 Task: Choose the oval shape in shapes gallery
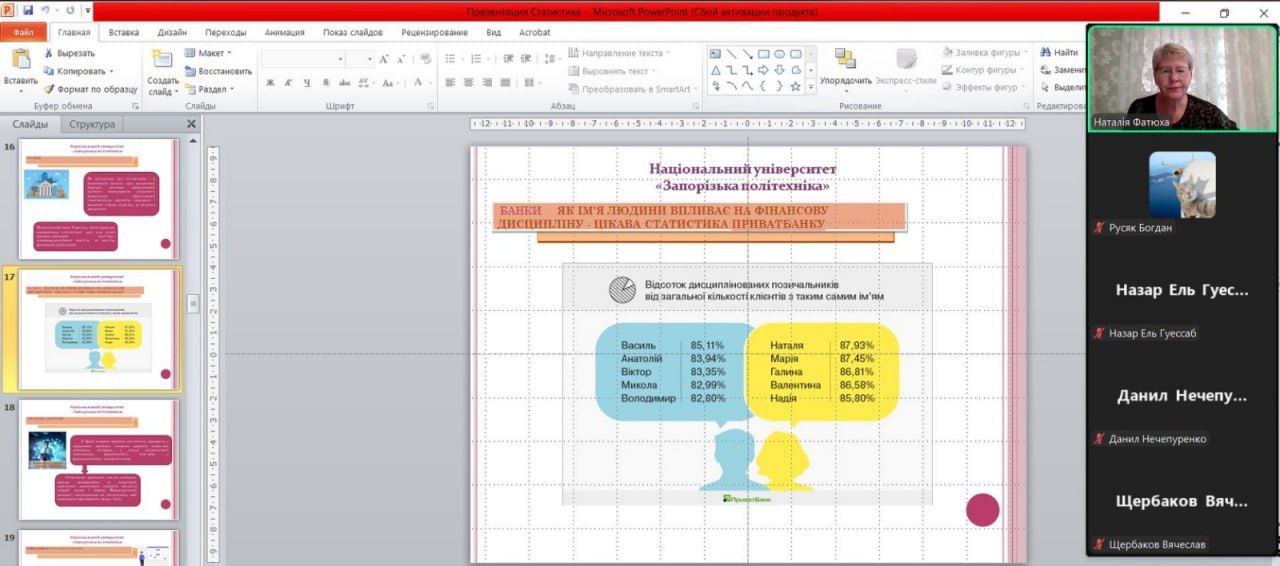tap(780, 54)
